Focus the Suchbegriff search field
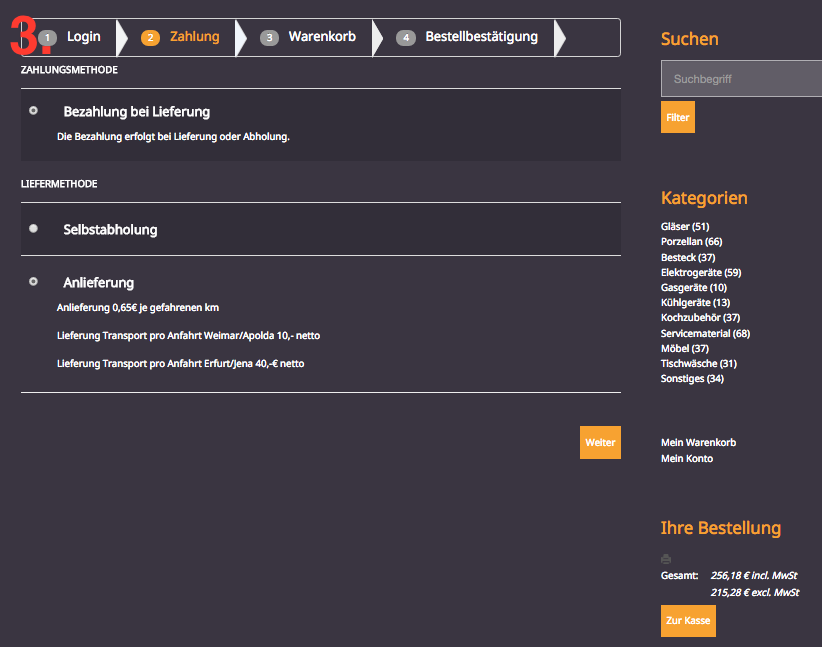The height and width of the screenshot is (647, 822). tap(740, 78)
